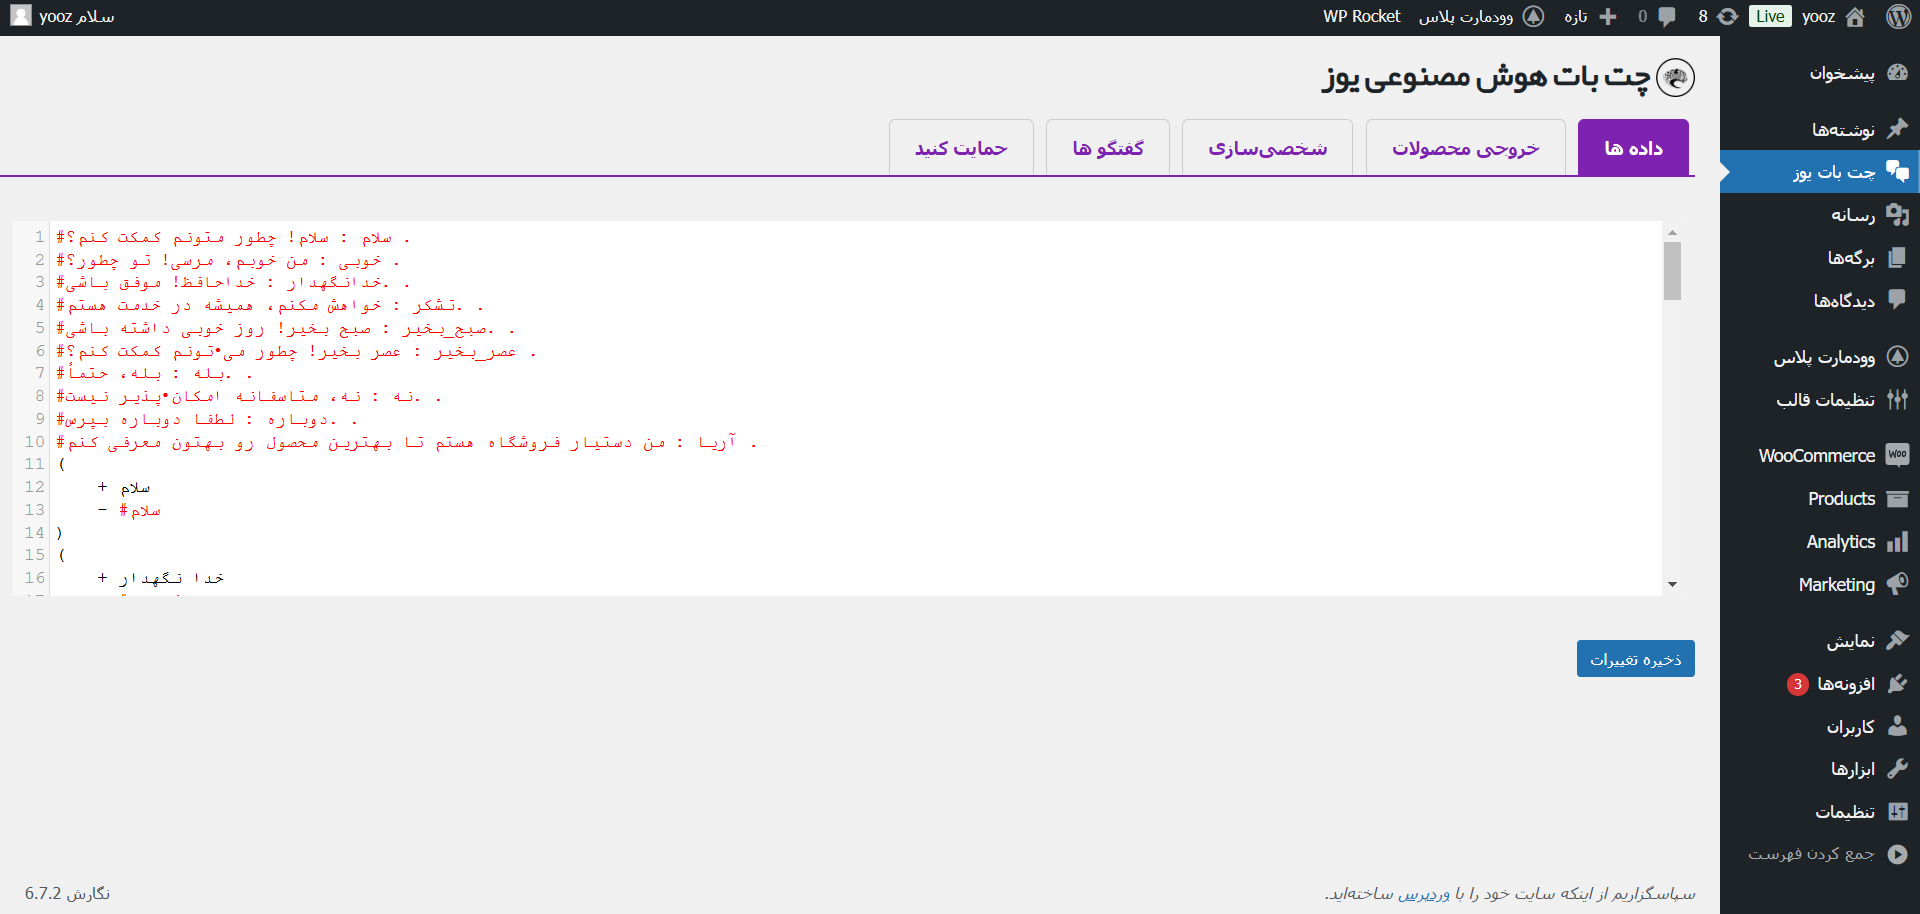The width and height of the screenshot is (1920, 914).
Task: Click the نگارش 6.7.2 version text
Action: pyautogui.click(x=68, y=893)
